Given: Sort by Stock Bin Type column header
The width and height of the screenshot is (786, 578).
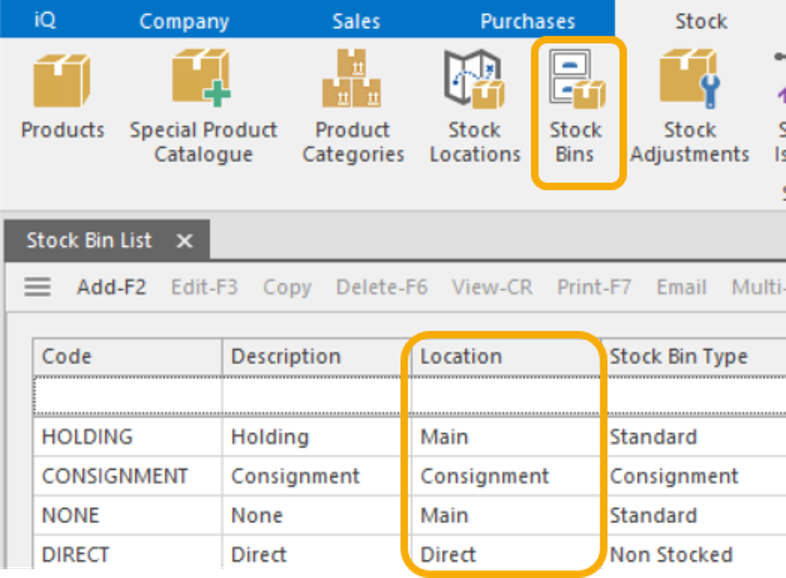Looking at the screenshot, I should (x=693, y=357).
